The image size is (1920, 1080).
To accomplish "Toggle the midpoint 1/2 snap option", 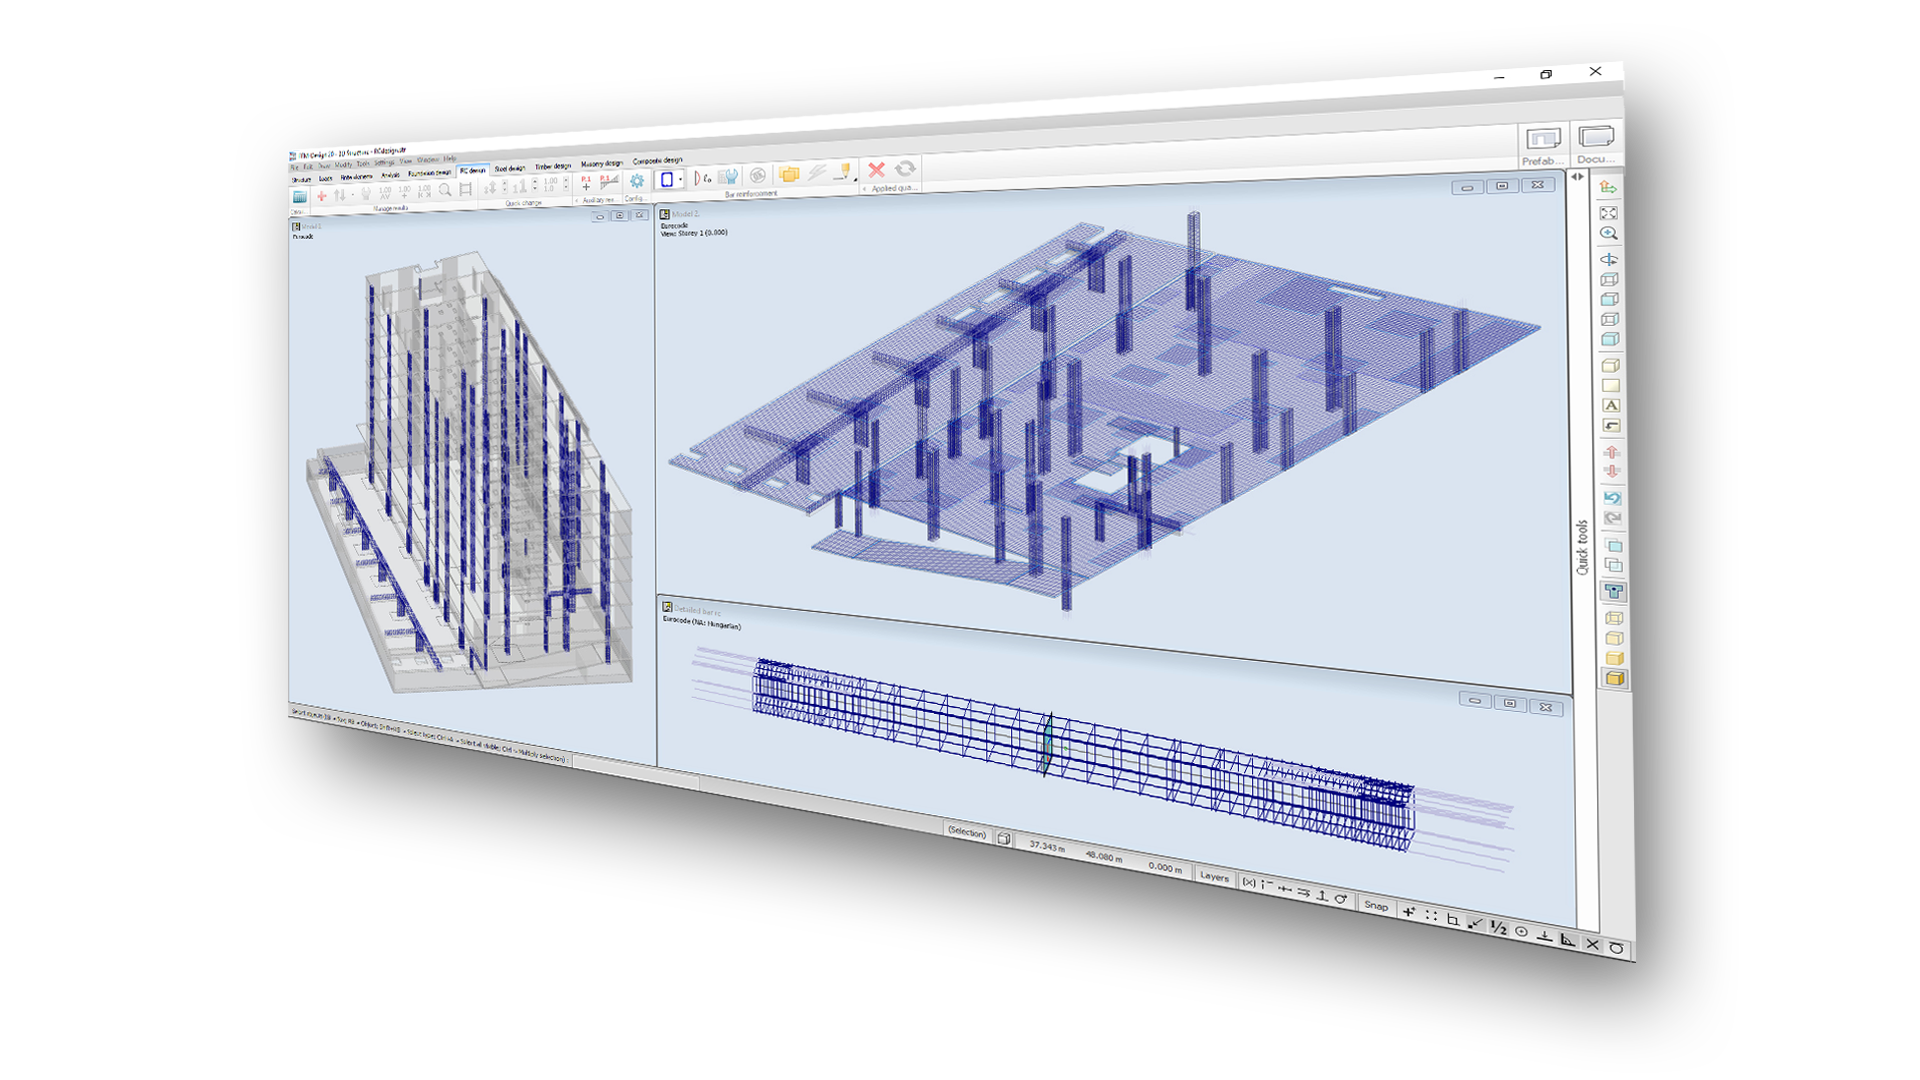I will tap(1497, 927).
